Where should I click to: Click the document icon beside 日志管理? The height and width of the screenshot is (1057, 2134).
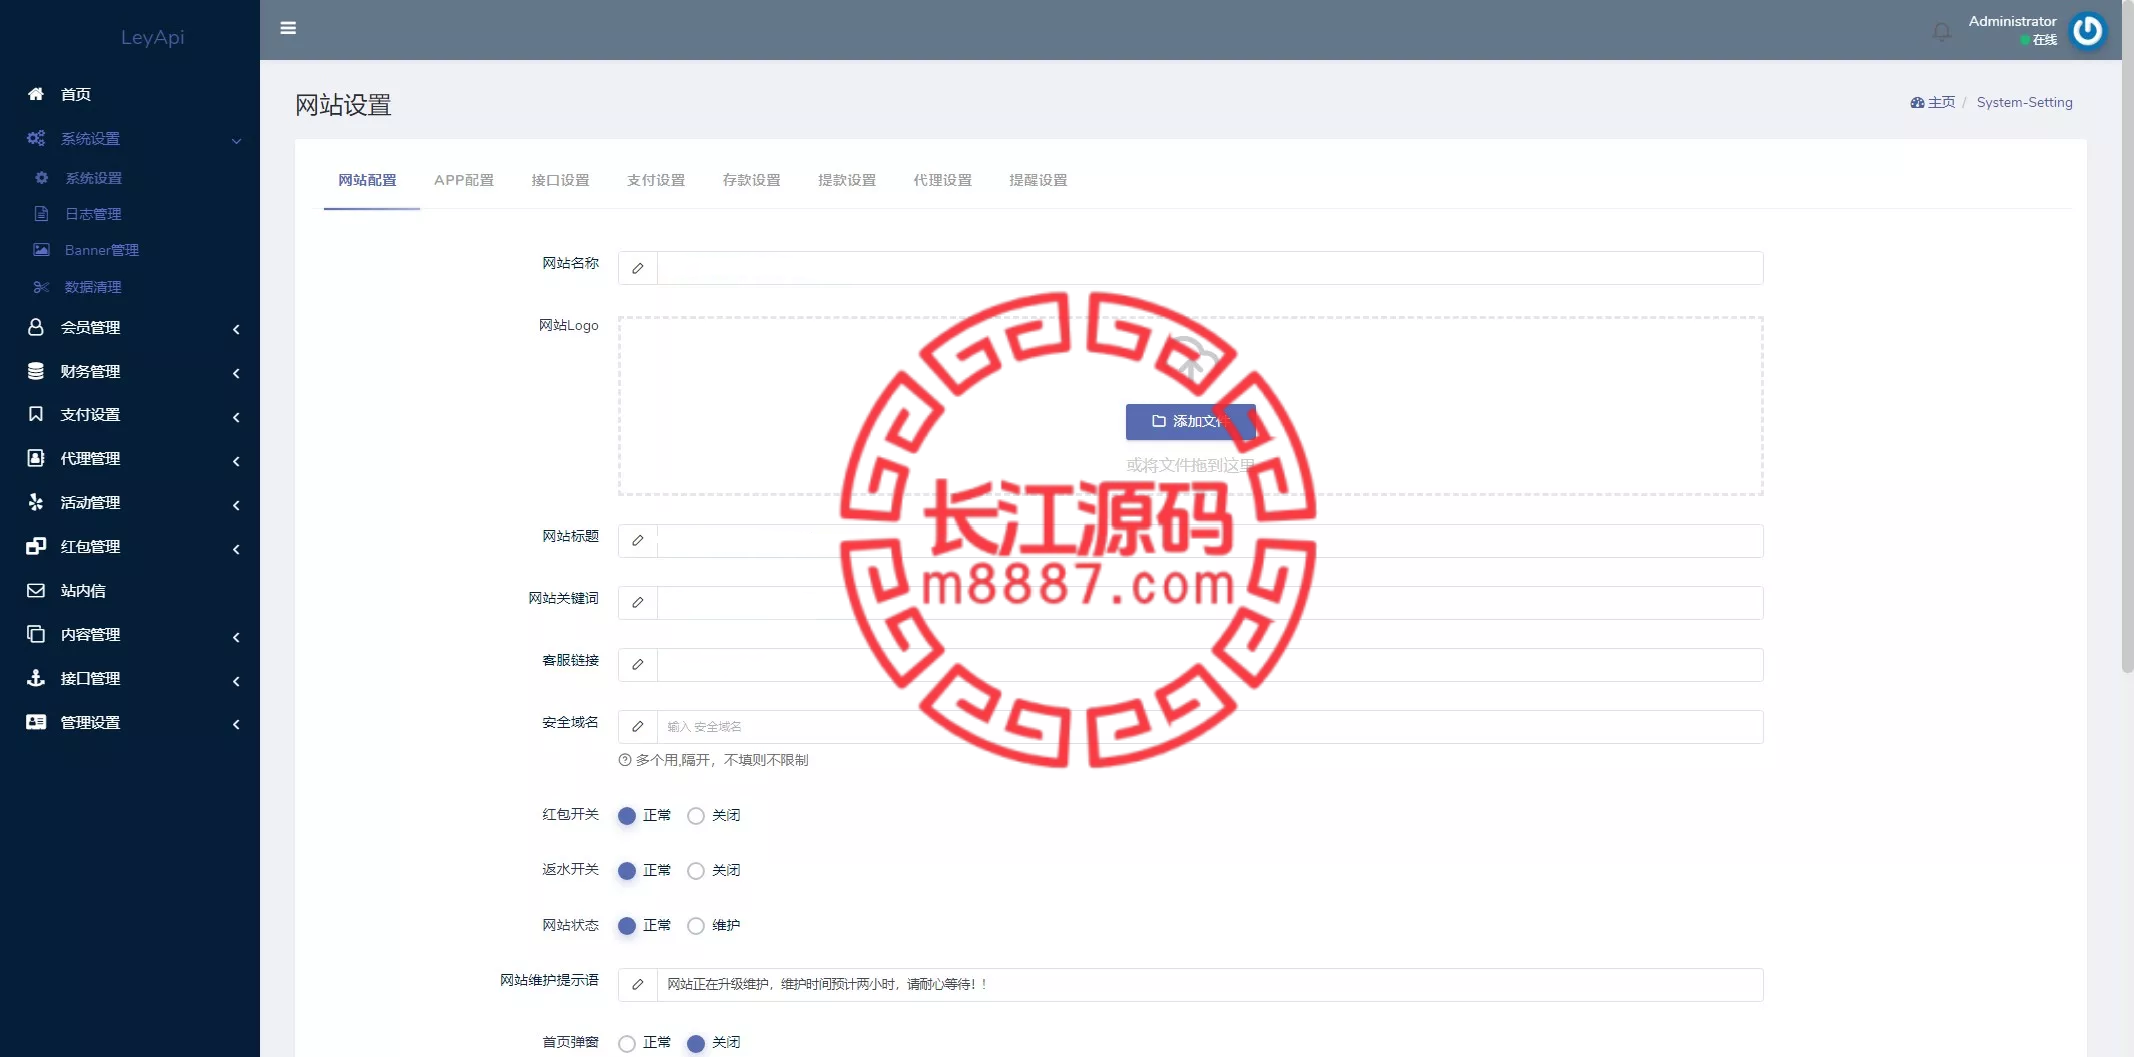(42, 214)
